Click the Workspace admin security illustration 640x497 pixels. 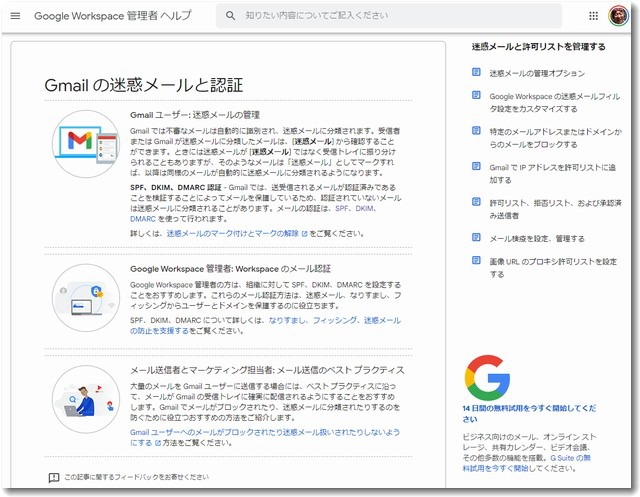coord(86,297)
